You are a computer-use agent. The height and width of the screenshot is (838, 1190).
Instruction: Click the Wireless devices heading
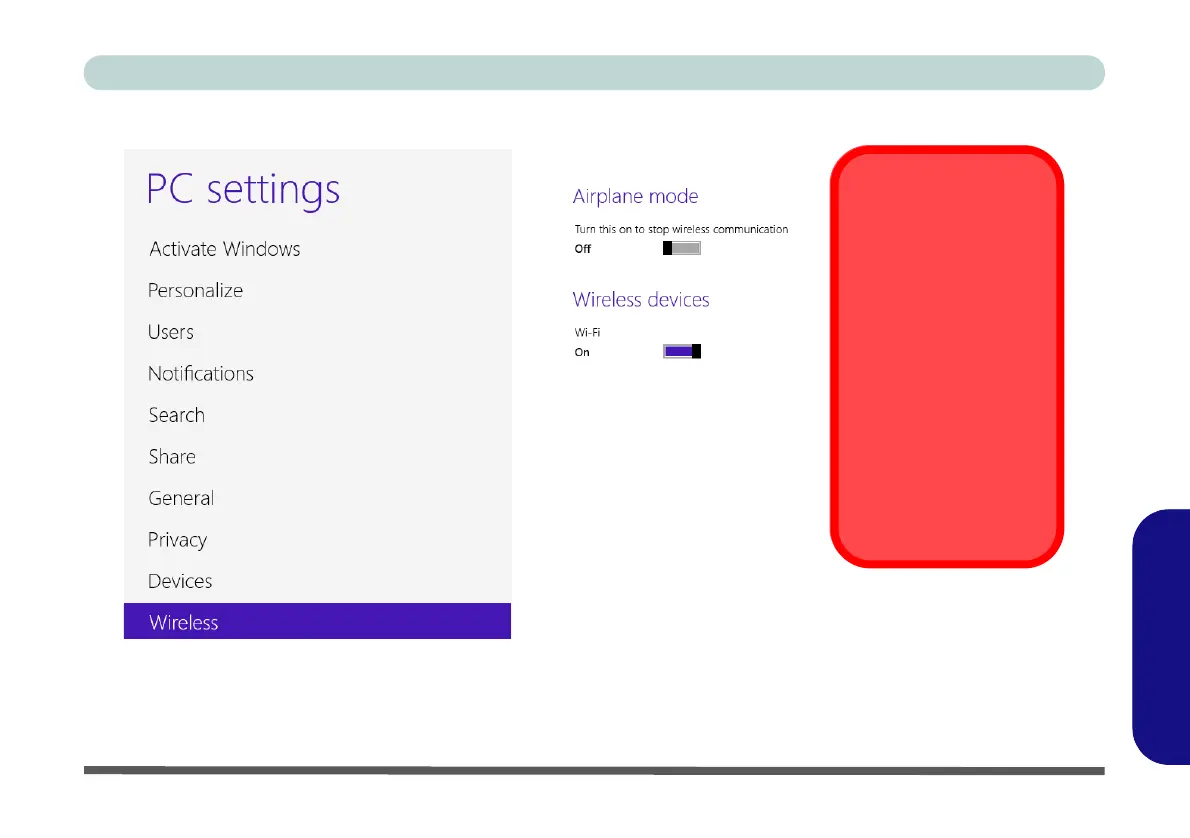(641, 300)
